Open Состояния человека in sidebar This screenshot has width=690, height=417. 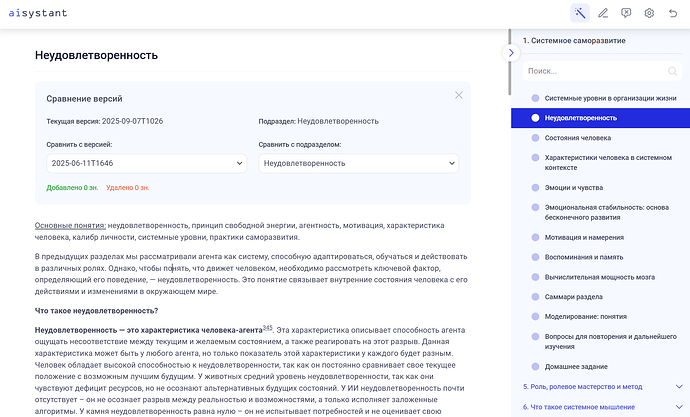point(579,137)
